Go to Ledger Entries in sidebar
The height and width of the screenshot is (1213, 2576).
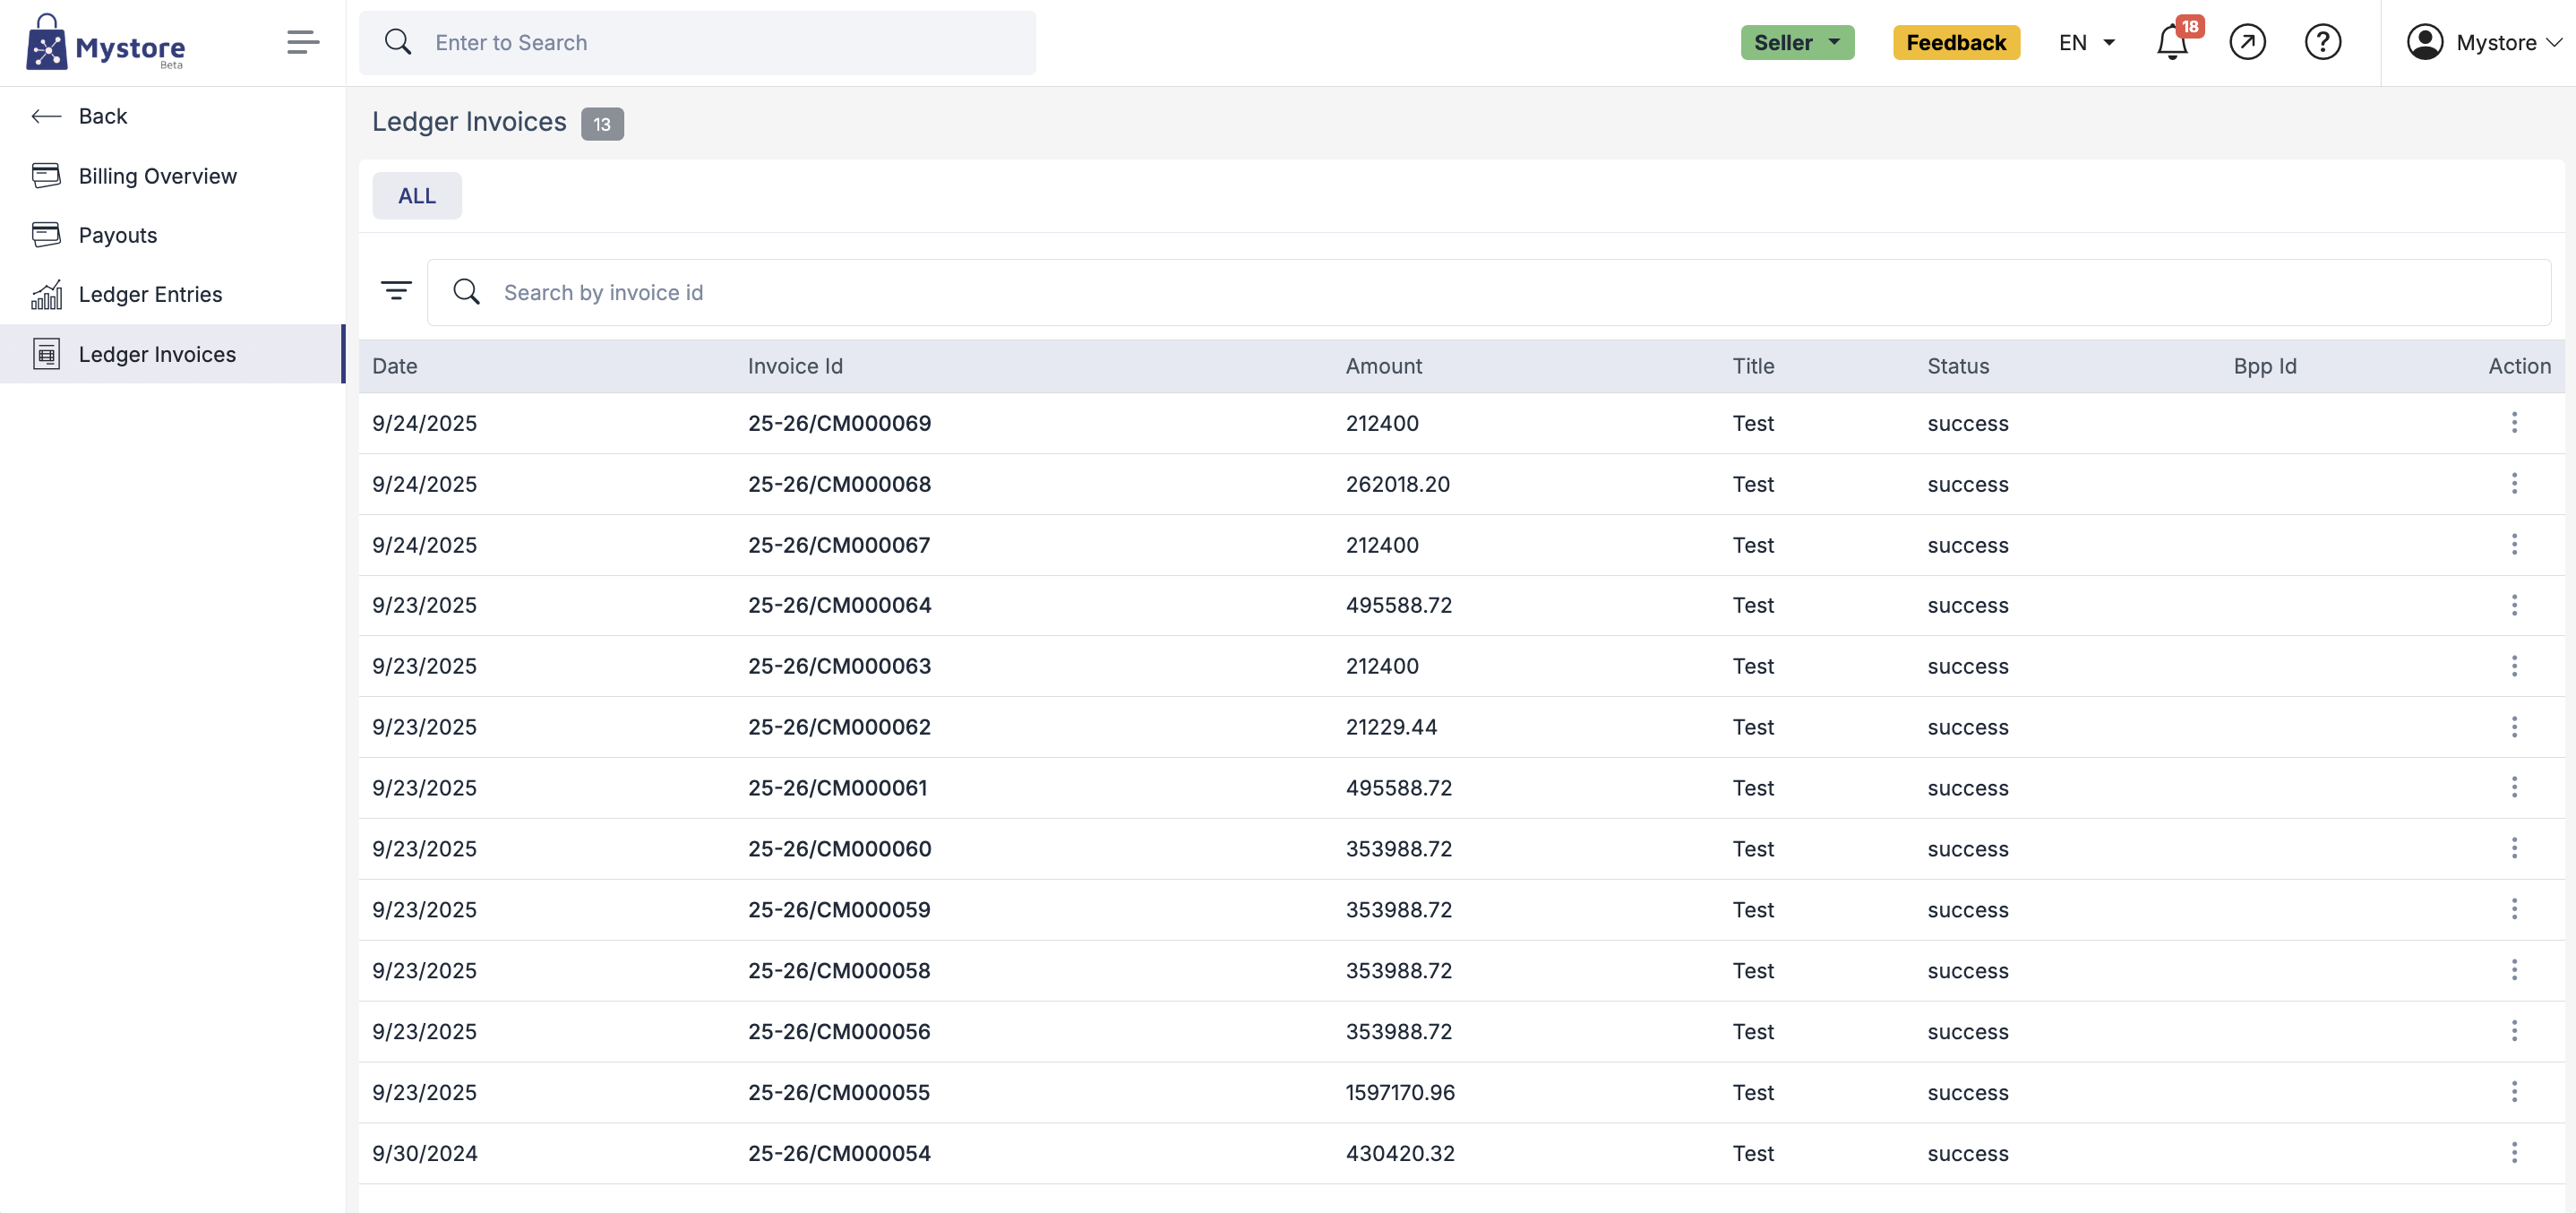(150, 294)
